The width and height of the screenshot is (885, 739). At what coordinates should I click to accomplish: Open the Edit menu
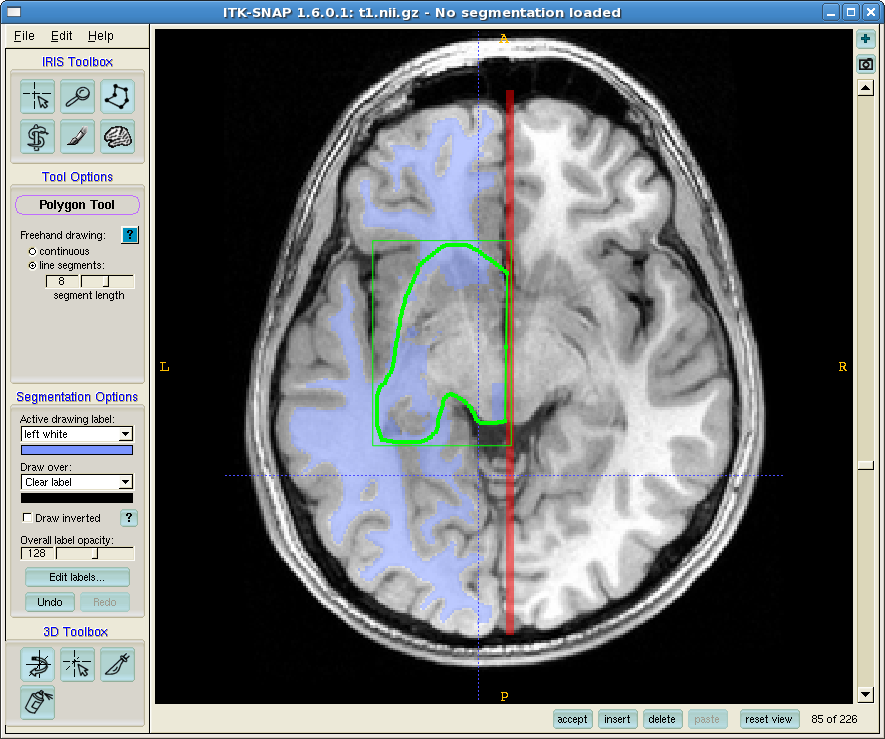click(62, 36)
